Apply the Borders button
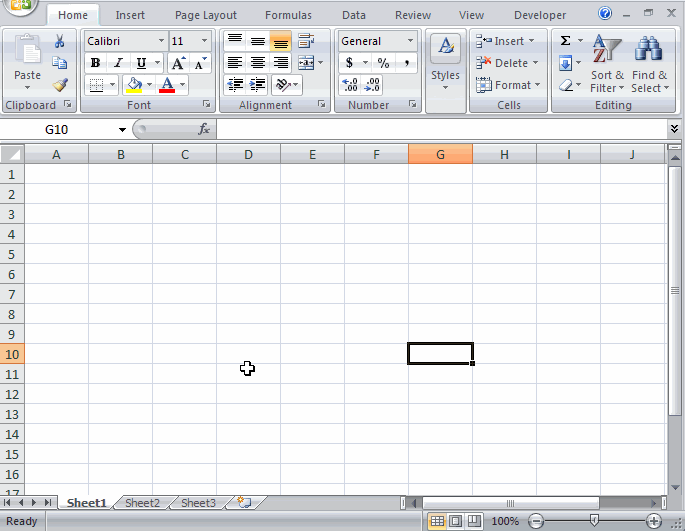 (x=96, y=85)
